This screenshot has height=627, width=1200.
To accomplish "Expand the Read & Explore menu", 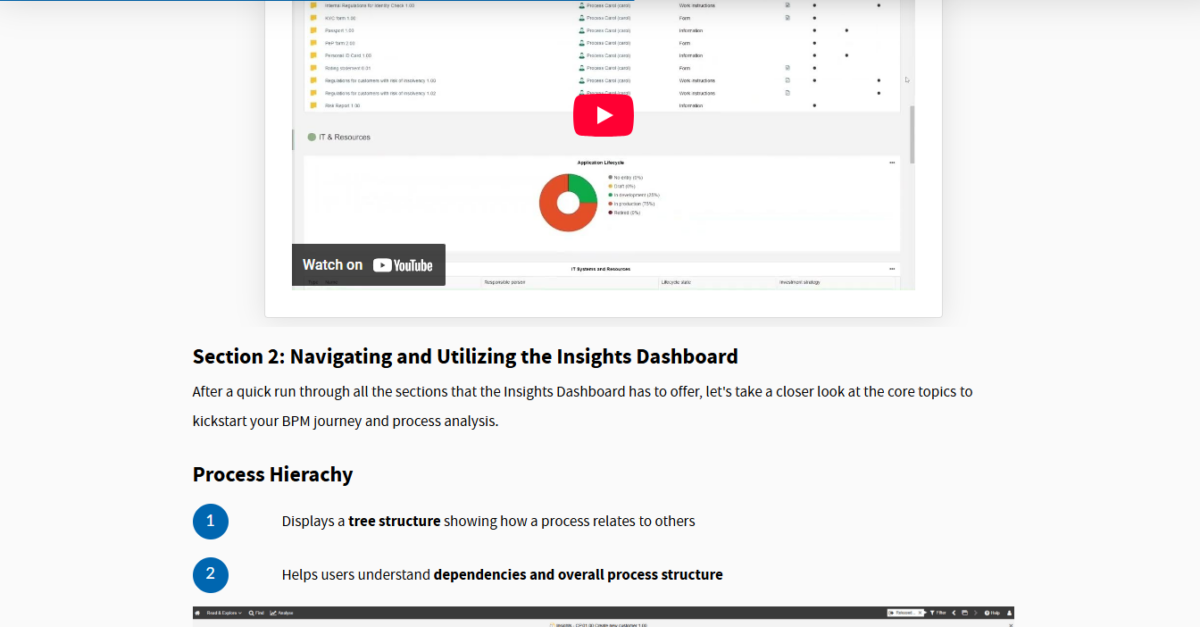I will point(223,613).
